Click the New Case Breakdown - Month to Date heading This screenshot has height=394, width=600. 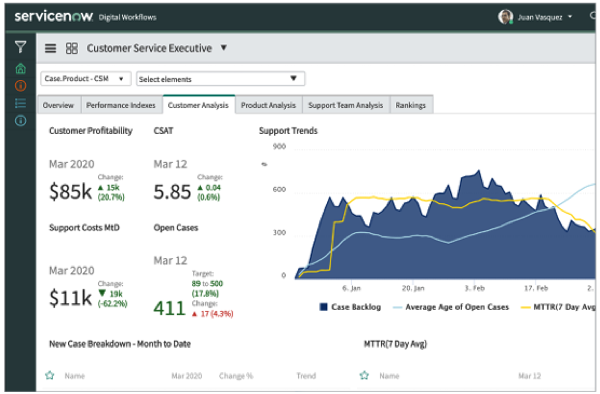pyautogui.click(x=120, y=344)
